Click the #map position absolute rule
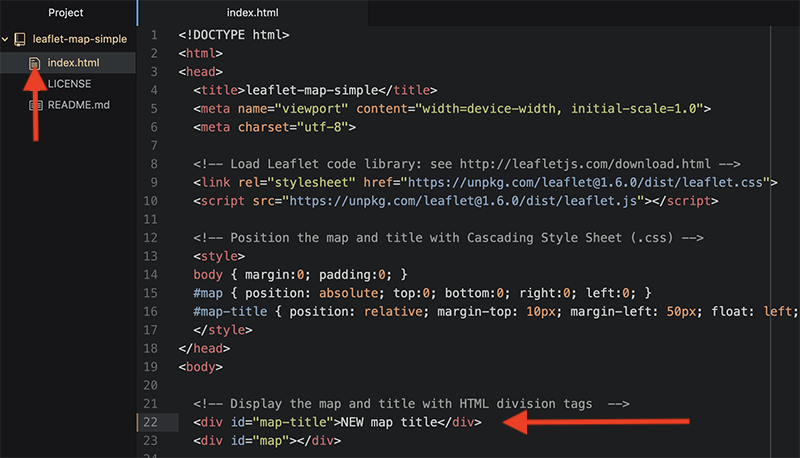This screenshot has width=800, height=458. click(x=422, y=293)
